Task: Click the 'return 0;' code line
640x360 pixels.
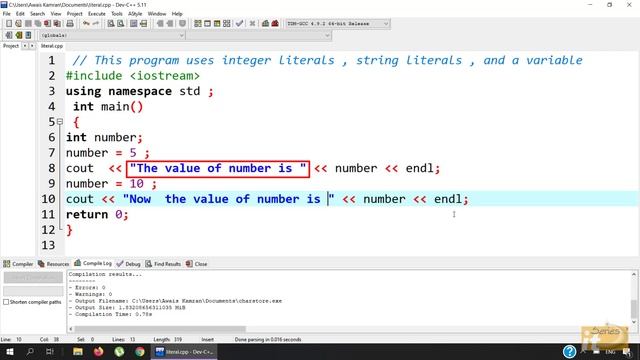Action: 97,214
